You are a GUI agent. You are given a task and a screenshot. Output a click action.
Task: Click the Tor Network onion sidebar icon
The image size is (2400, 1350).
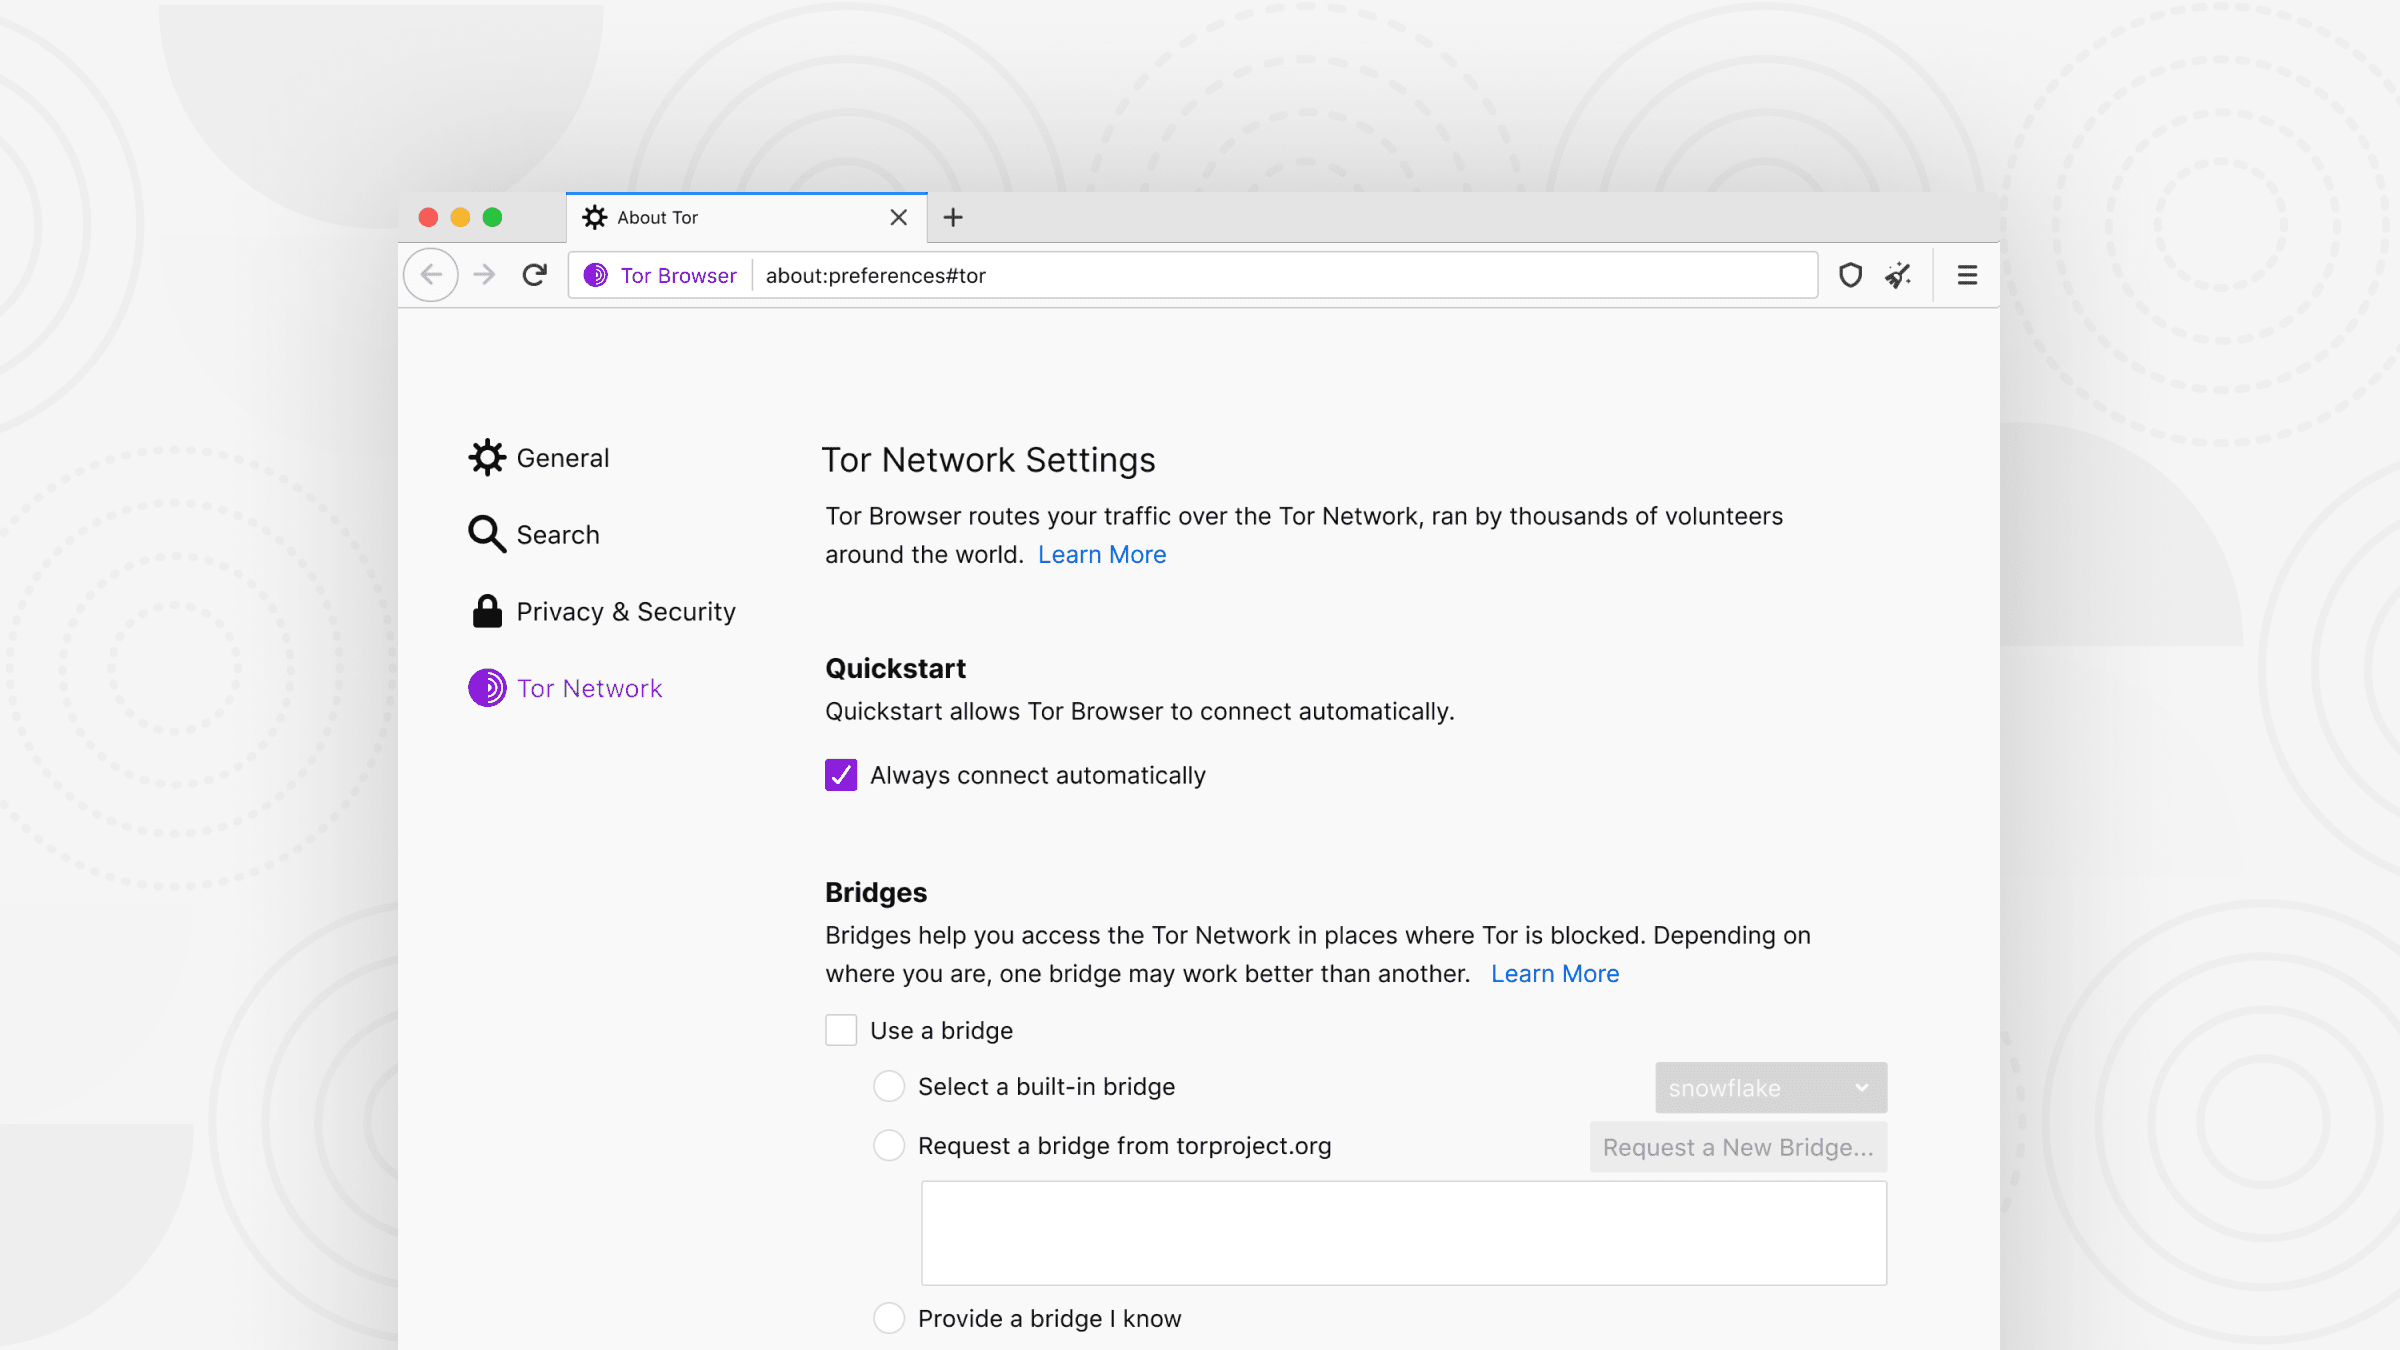pos(487,688)
